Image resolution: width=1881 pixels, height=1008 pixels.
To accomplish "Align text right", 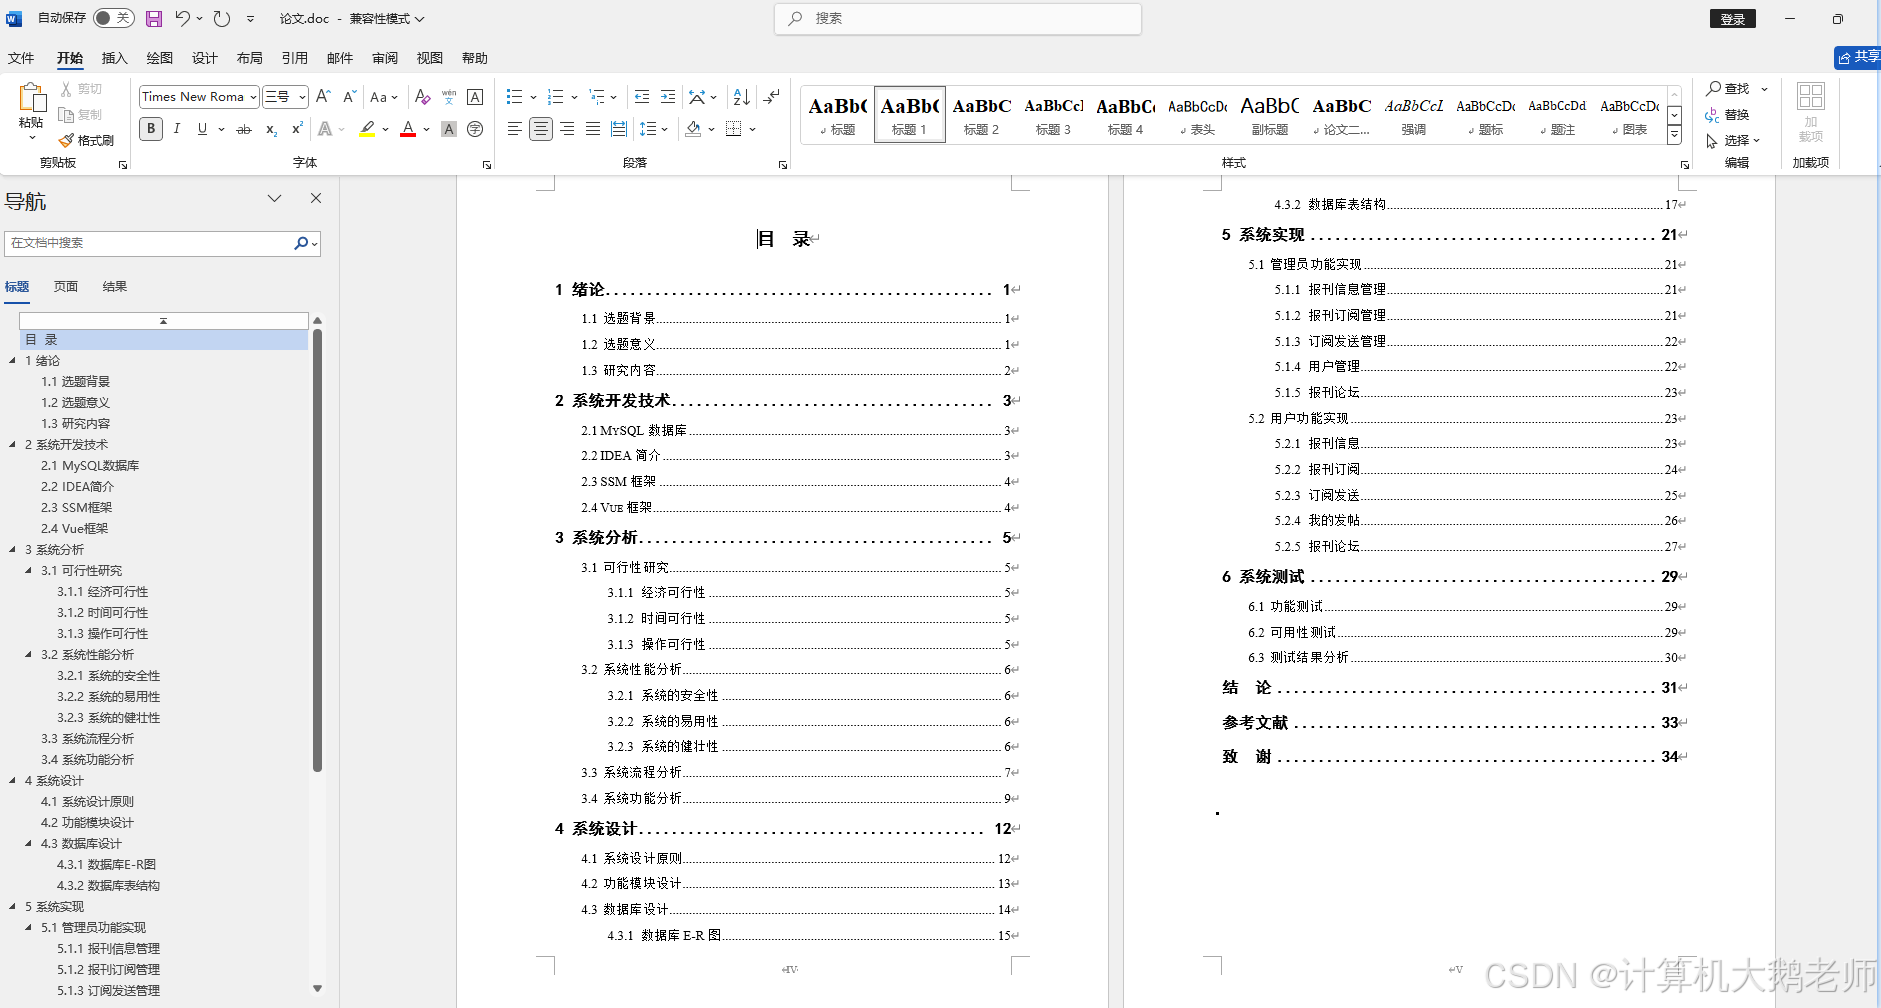I will coord(567,129).
